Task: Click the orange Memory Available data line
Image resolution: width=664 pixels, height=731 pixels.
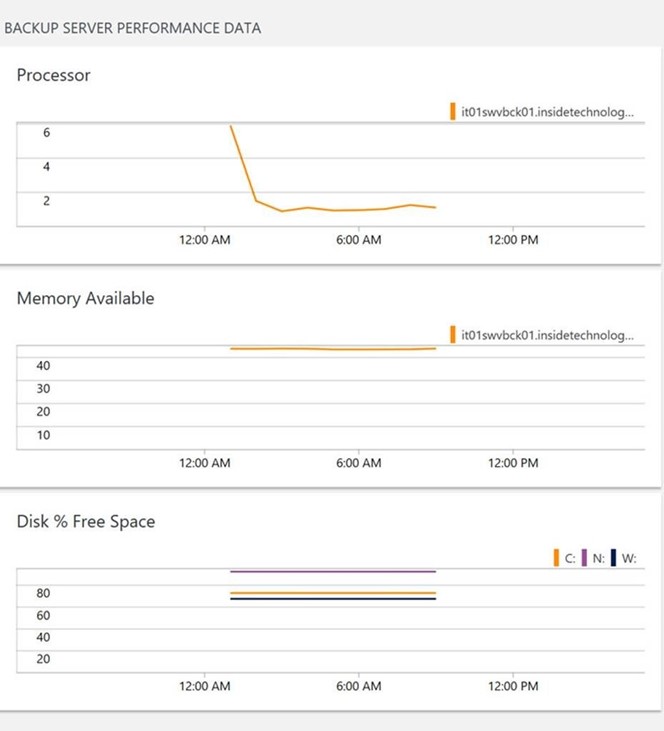Action: [x=333, y=348]
